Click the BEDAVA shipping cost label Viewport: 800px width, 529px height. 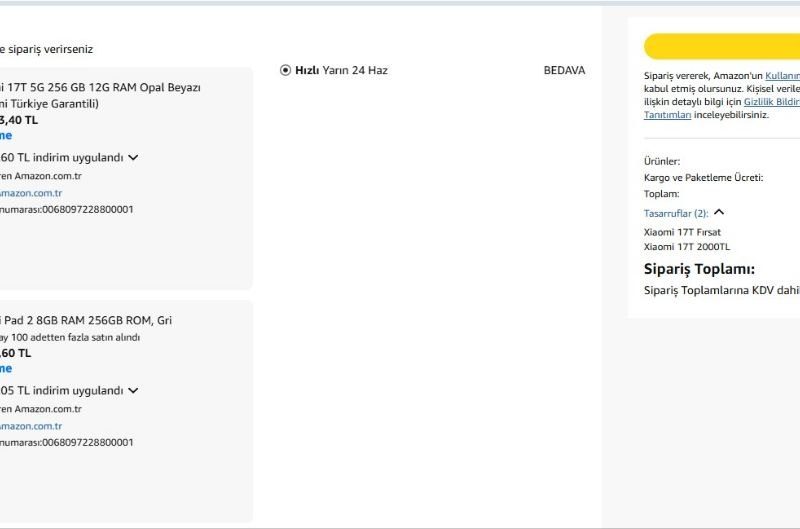coord(564,70)
